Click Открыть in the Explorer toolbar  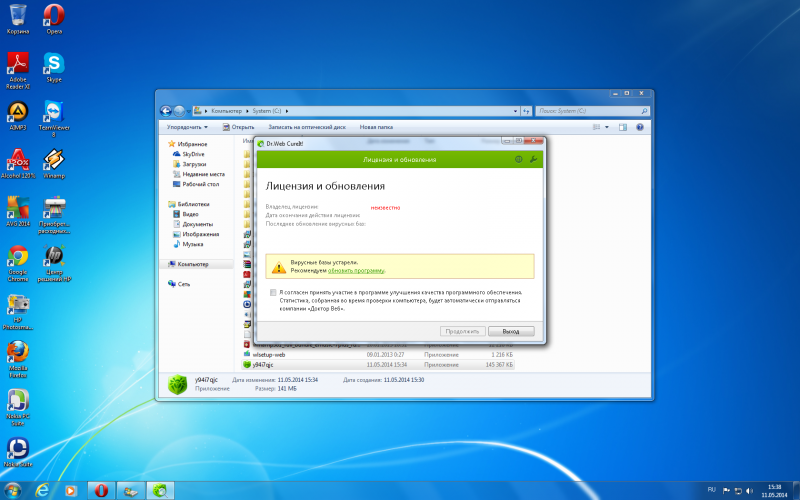(x=238, y=127)
